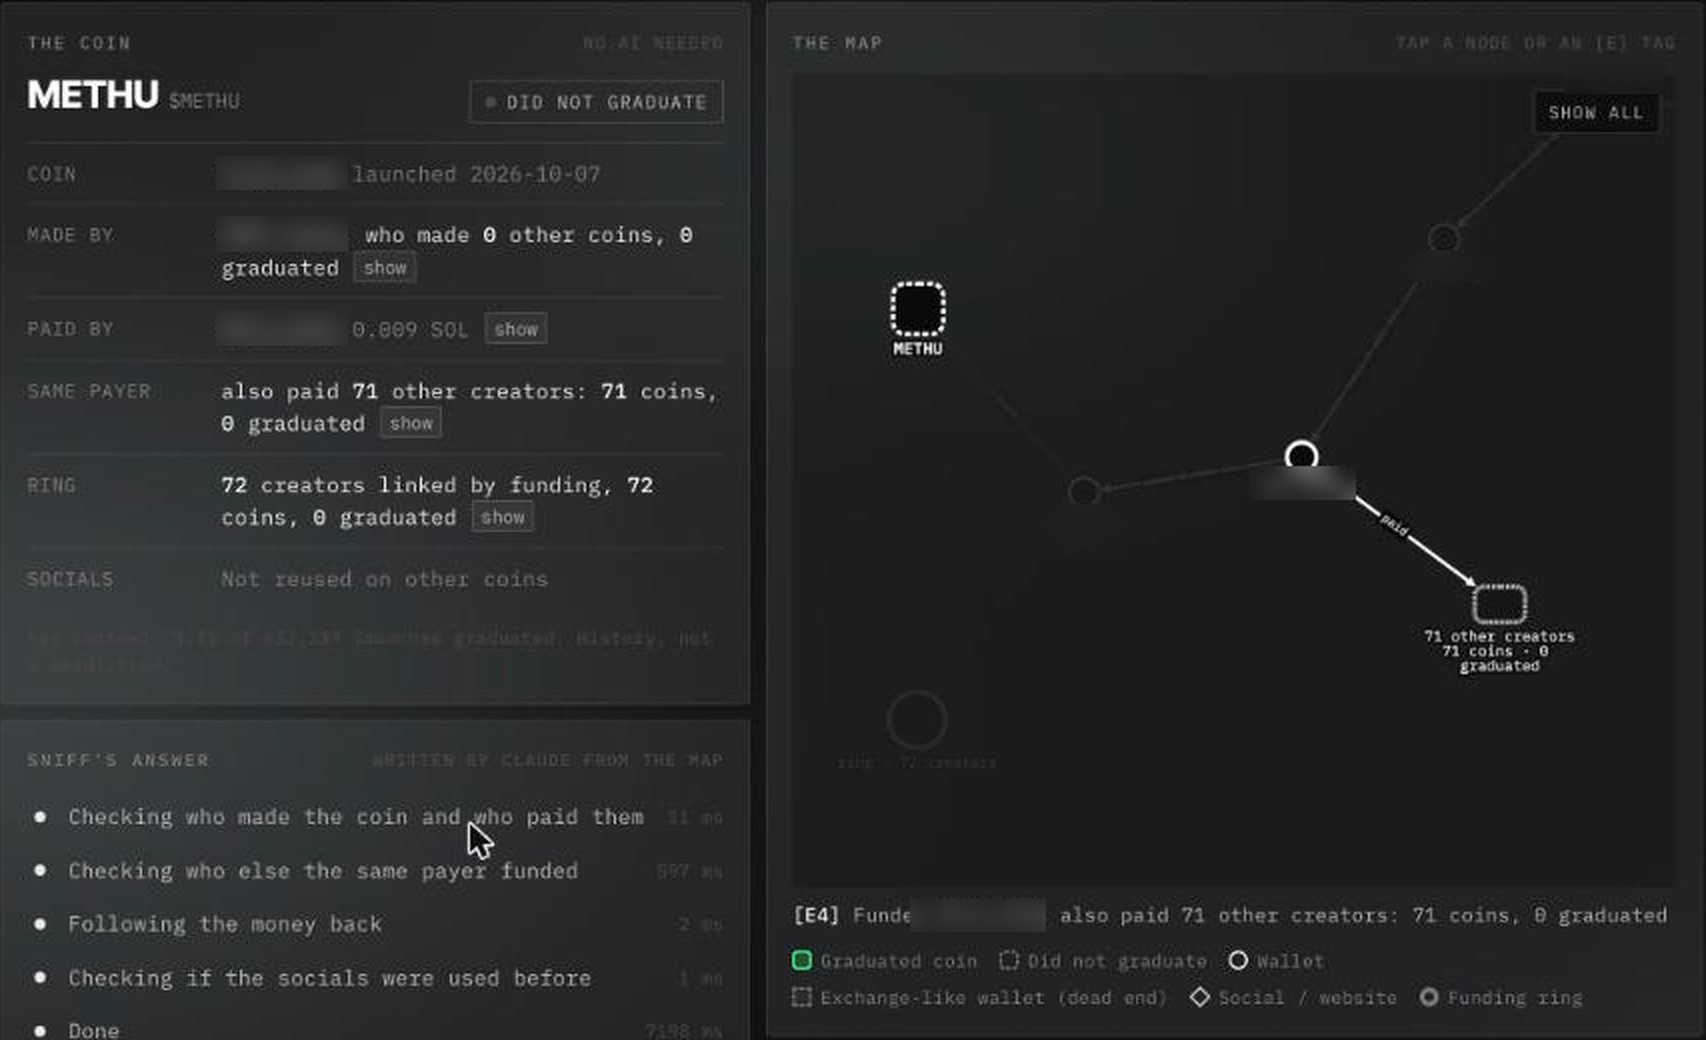Screen dimensions: 1706x1040
Task: Select the dim wallet node near top right
Action: pos(1443,239)
